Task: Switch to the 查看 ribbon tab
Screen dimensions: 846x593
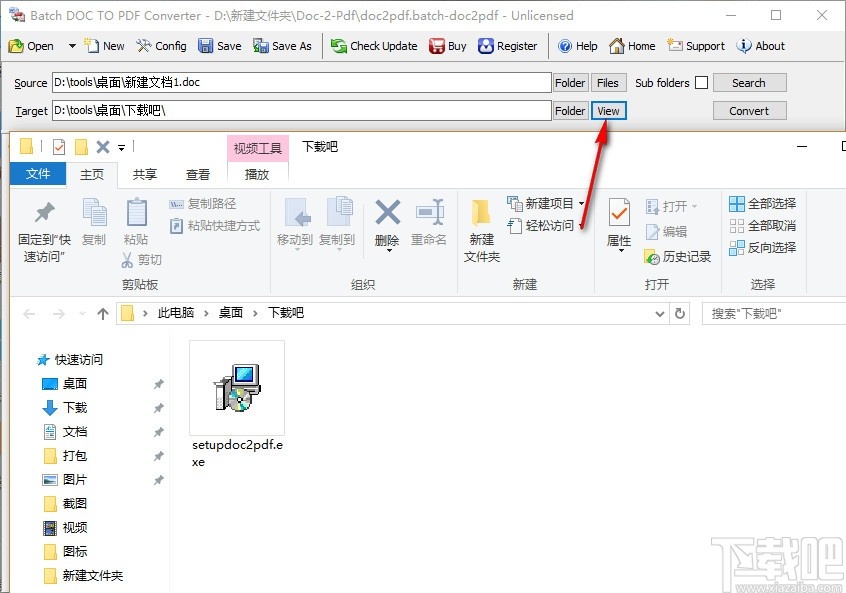Action: [197, 174]
